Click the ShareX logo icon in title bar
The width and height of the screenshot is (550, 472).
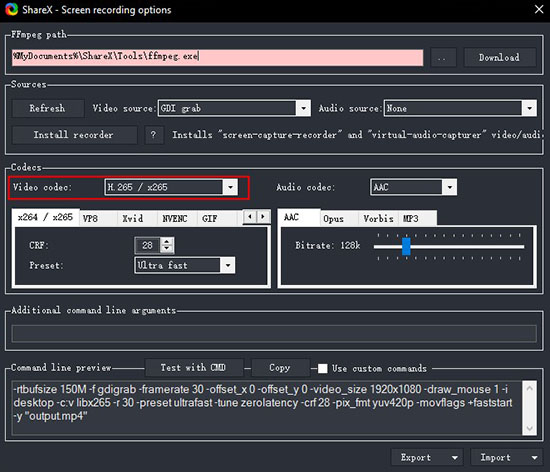tap(11, 9)
